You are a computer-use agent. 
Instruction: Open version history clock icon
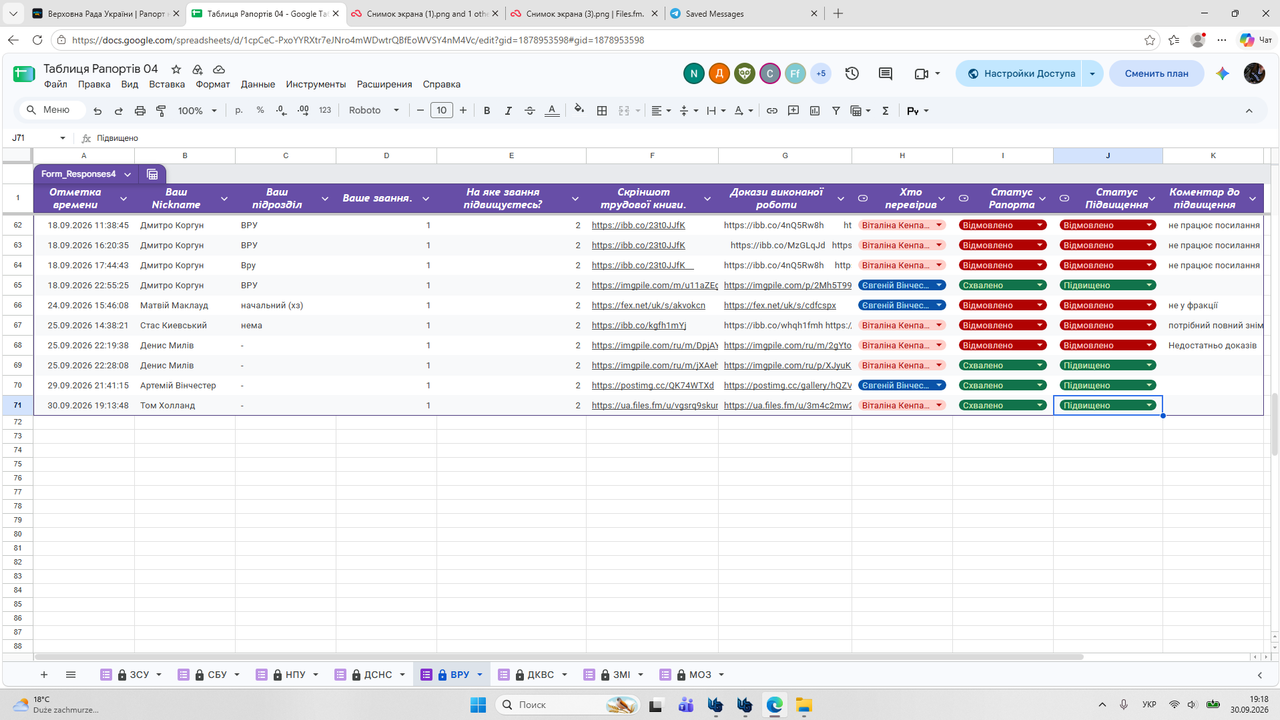tap(852, 74)
